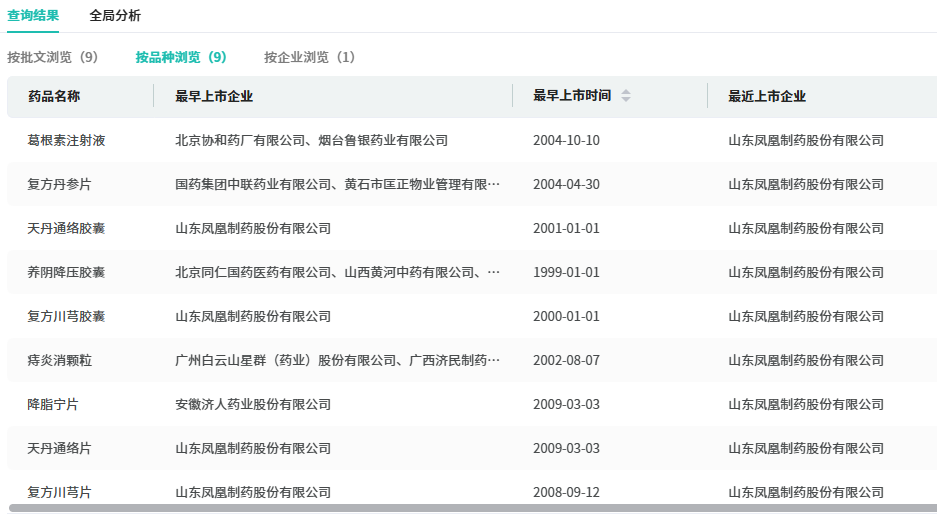Click 安徽济人药业股份有限公司 company cell
This screenshot has width=937, height=528.
(x=253, y=404)
